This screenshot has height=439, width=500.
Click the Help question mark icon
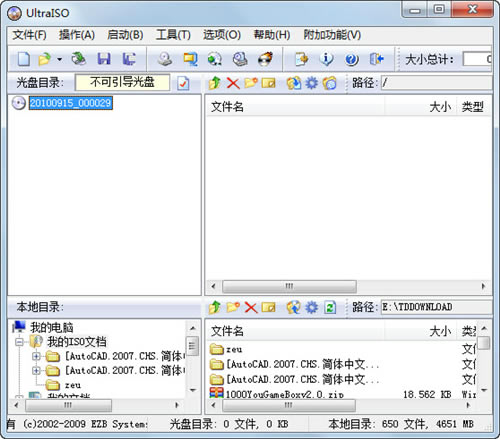coord(351,59)
